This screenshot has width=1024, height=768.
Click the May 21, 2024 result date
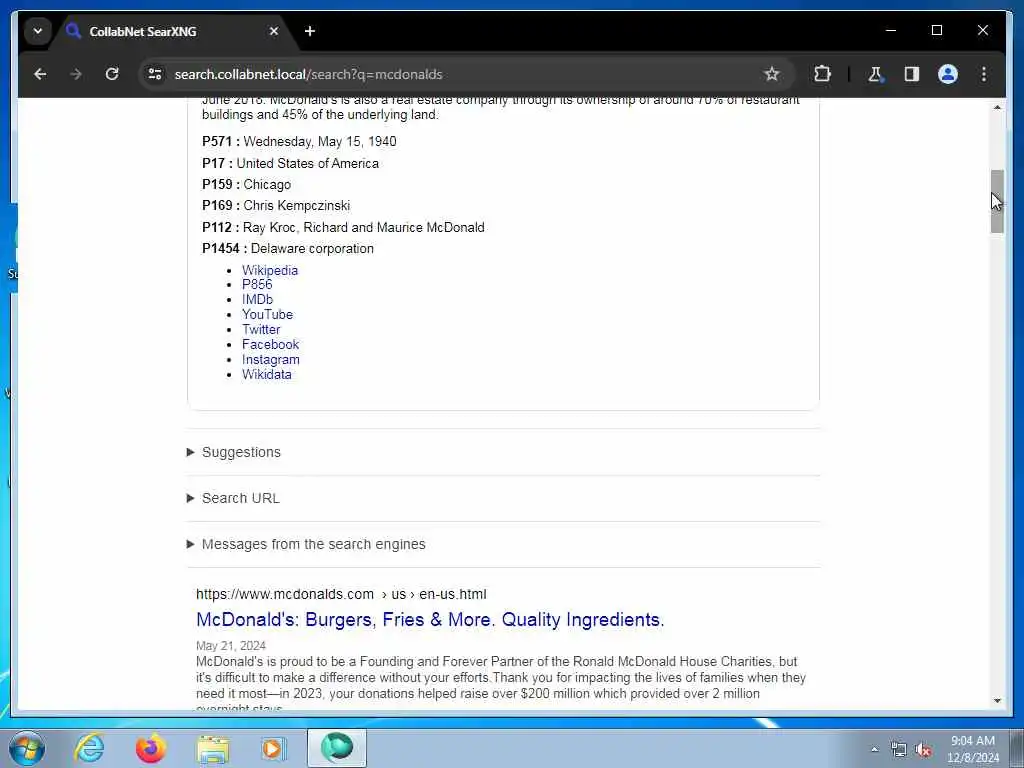coord(231,646)
